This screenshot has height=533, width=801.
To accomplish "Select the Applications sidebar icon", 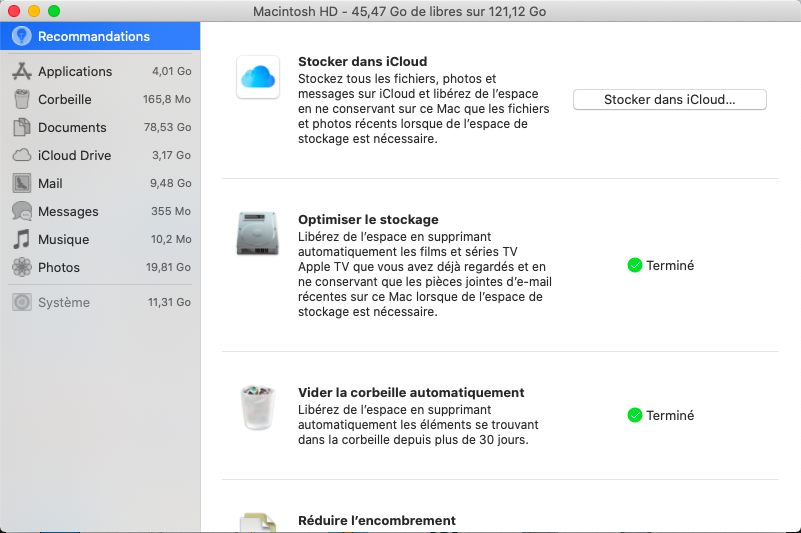I will pyautogui.click(x=21, y=71).
